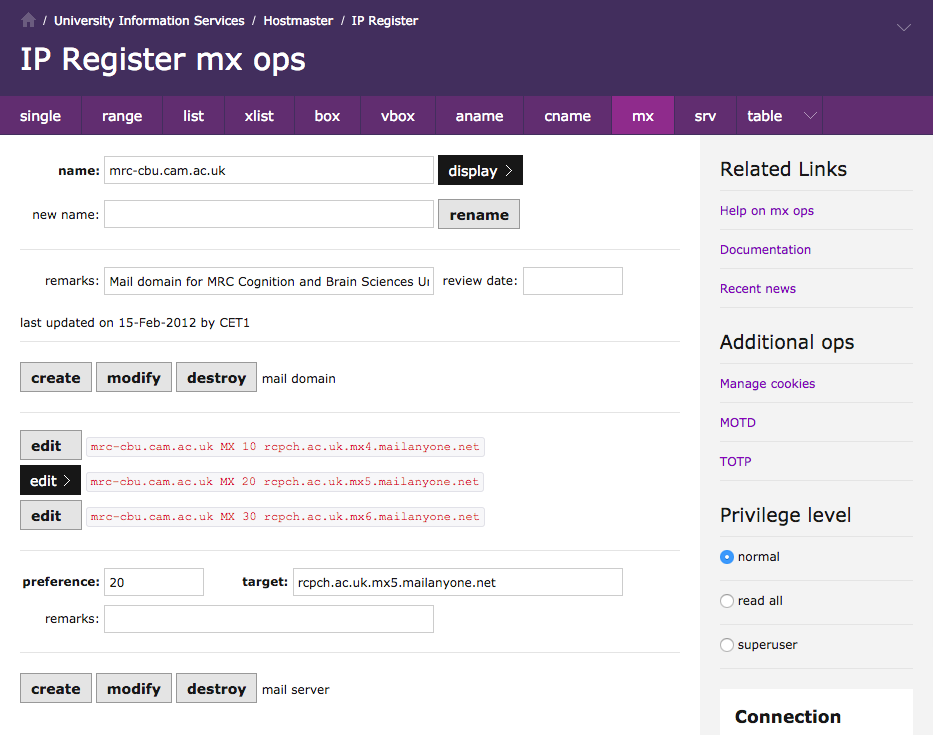Viewport: 933px width, 735px height.
Task: Open the srv tab
Action: (705, 116)
